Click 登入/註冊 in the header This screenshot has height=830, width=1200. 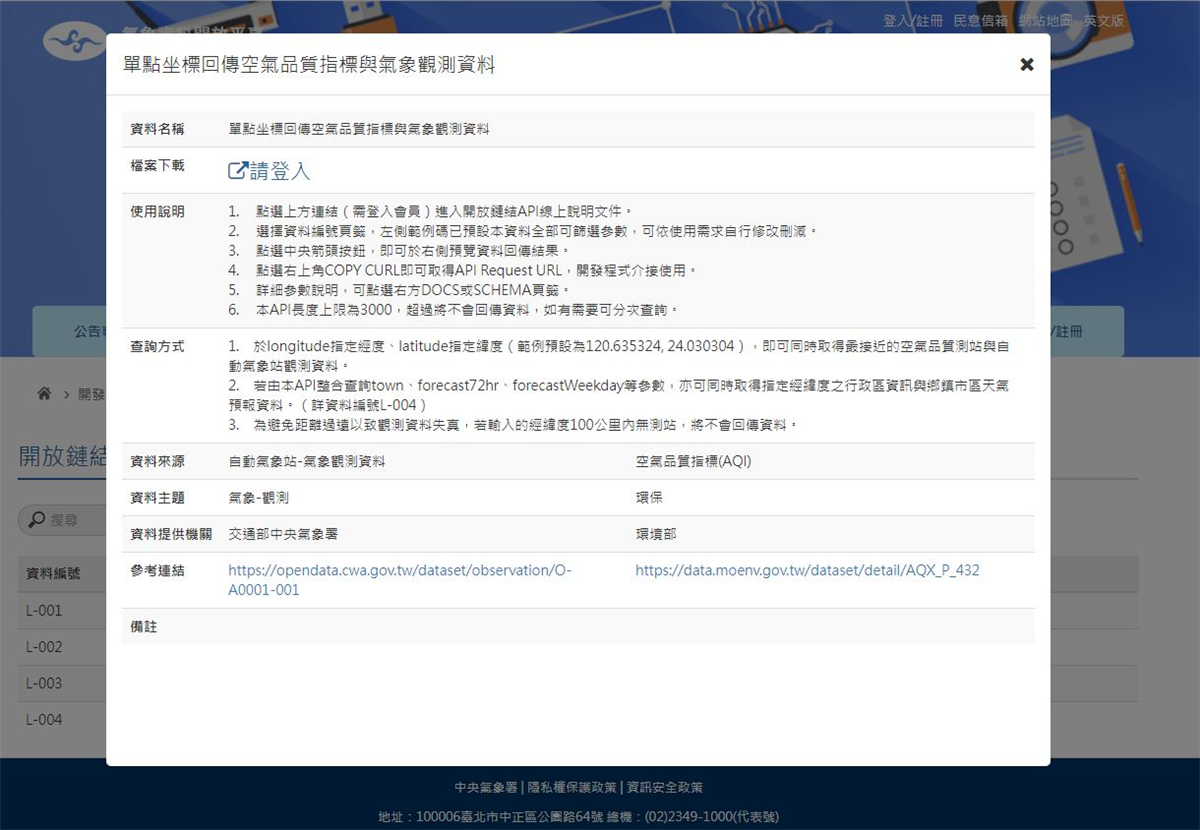point(910,20)
